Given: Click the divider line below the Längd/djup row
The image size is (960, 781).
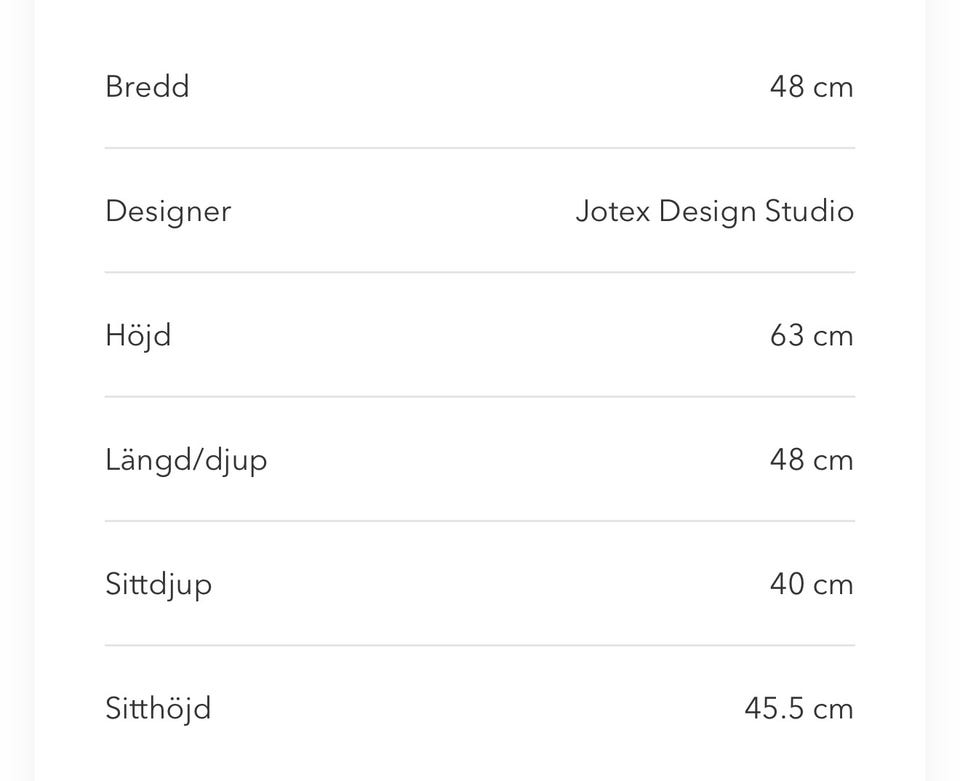Looking at the screenshot, I should [x=480, y=521].
